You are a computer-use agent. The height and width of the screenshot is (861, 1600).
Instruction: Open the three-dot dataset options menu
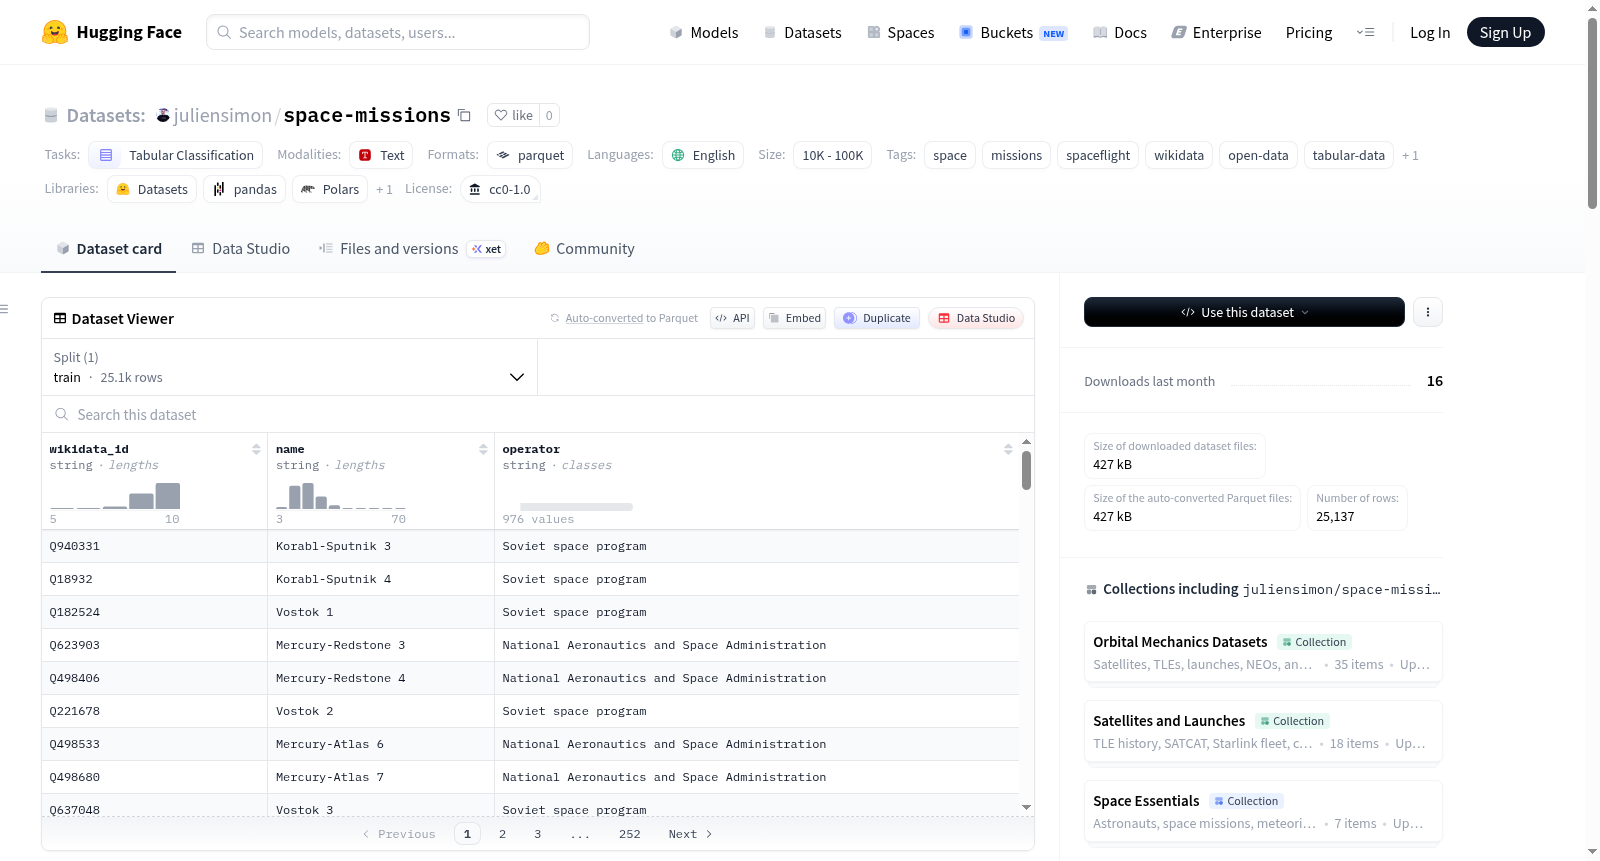click(x=1428, y=312)
